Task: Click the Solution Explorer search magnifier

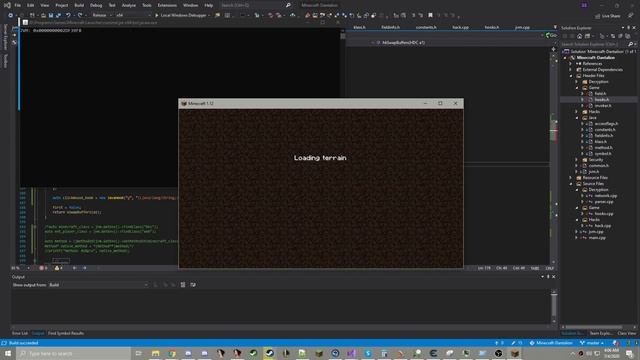Action: point(631,44)
